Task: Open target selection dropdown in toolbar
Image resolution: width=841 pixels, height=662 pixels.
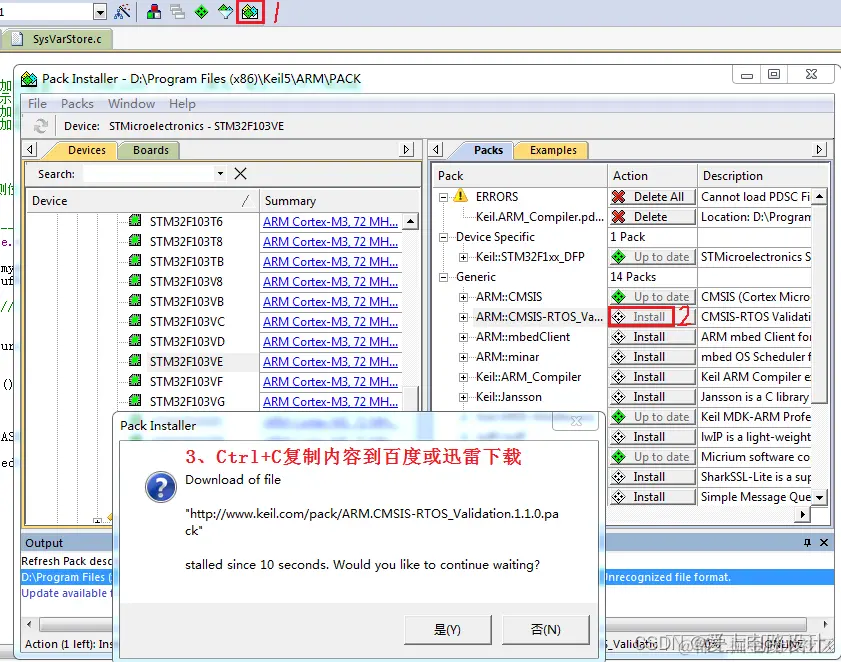Action: tap(100, 11)
